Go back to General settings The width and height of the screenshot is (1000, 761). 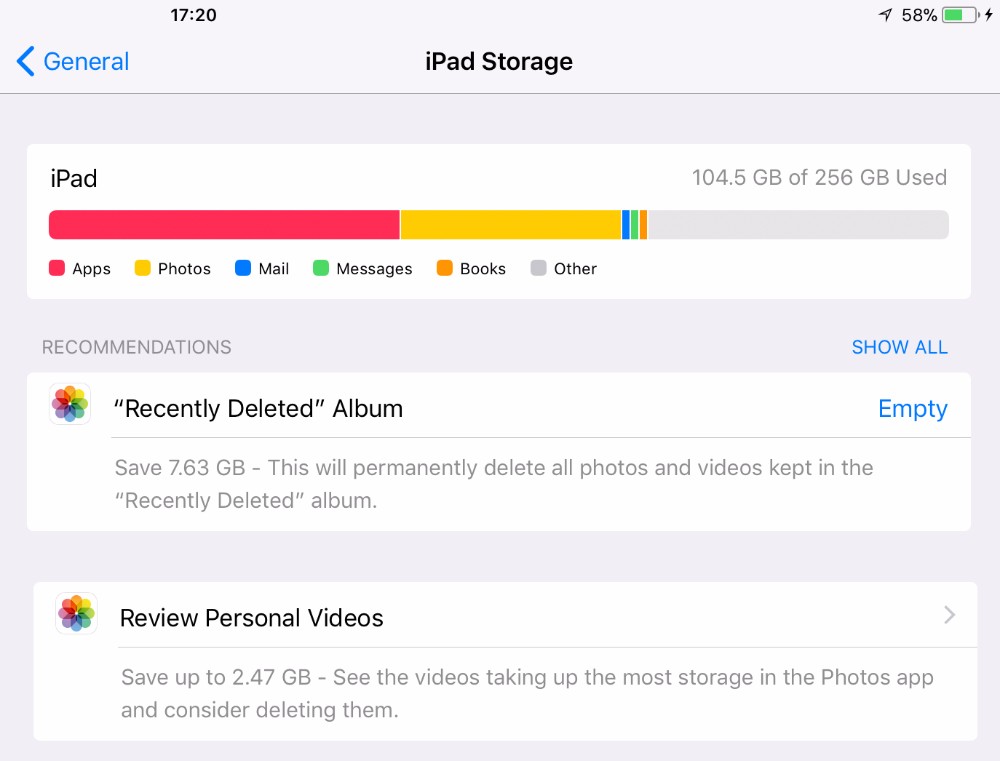(x=73, y=61)
